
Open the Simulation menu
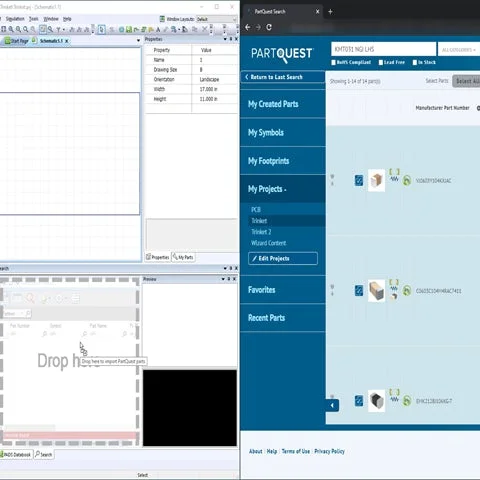(x=15, y=19)
